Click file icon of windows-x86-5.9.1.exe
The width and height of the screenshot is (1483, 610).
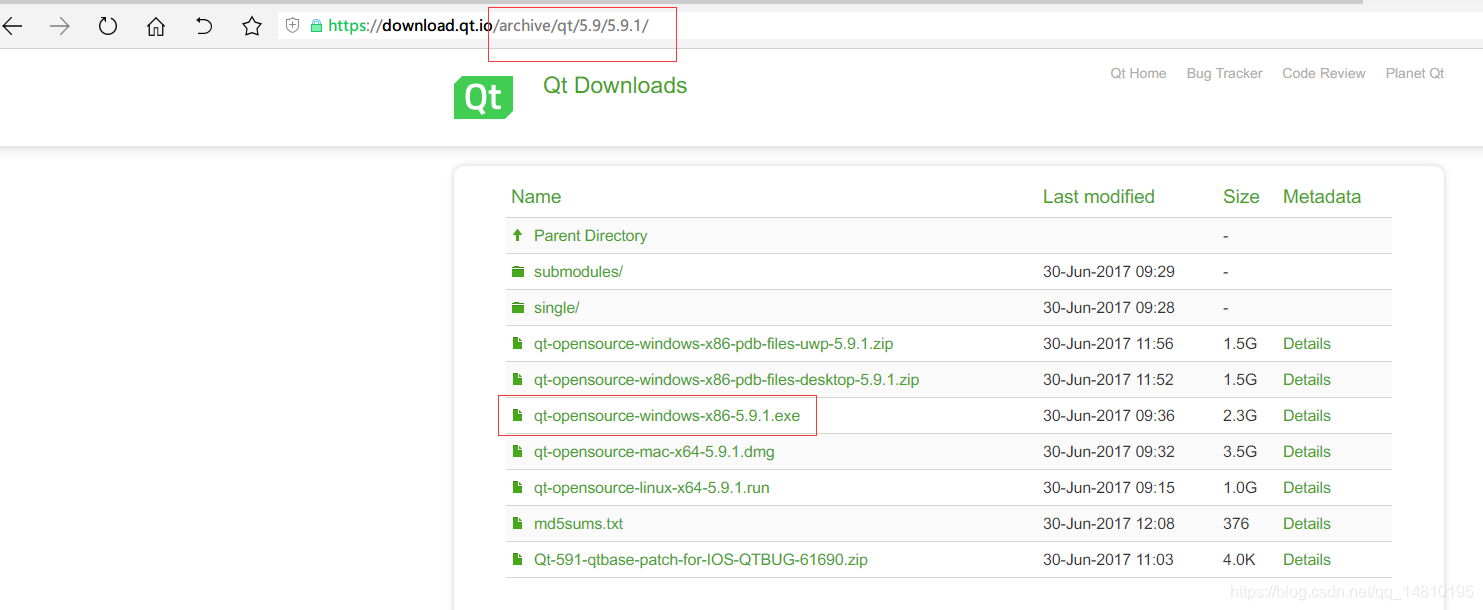tap(517, 416)
